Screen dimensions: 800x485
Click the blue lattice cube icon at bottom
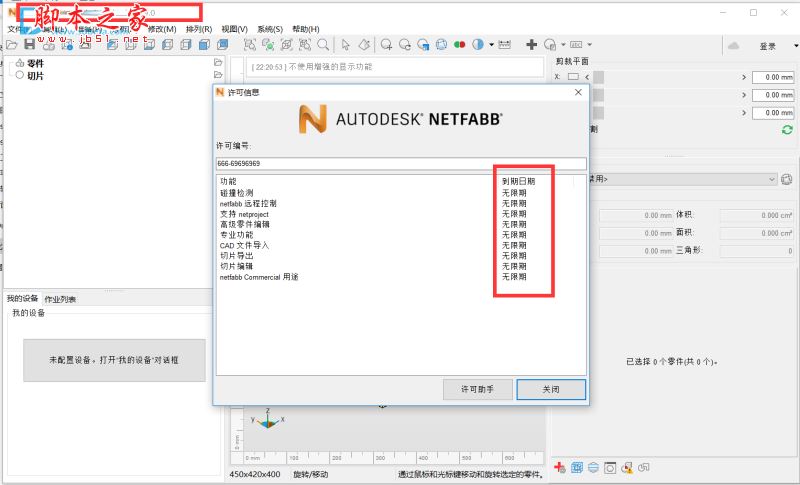(577, 467)
